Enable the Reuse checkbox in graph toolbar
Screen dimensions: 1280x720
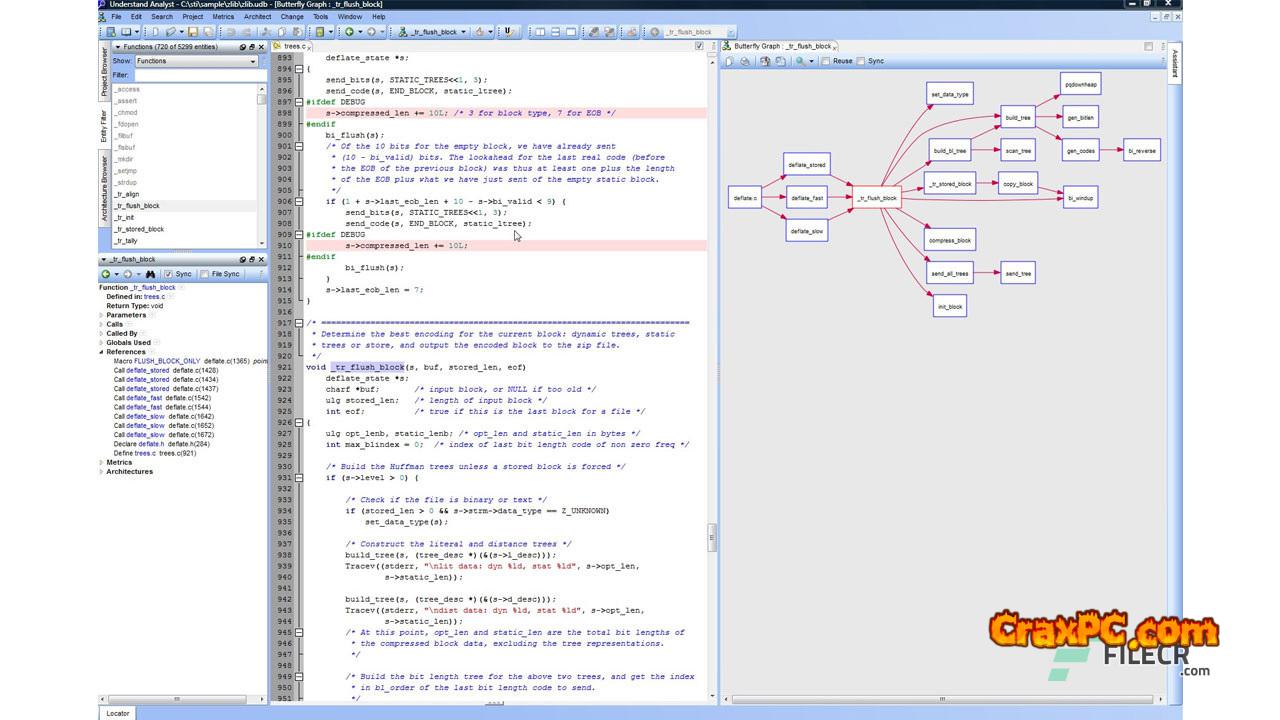pyautogui.click(x=825, y=61)
